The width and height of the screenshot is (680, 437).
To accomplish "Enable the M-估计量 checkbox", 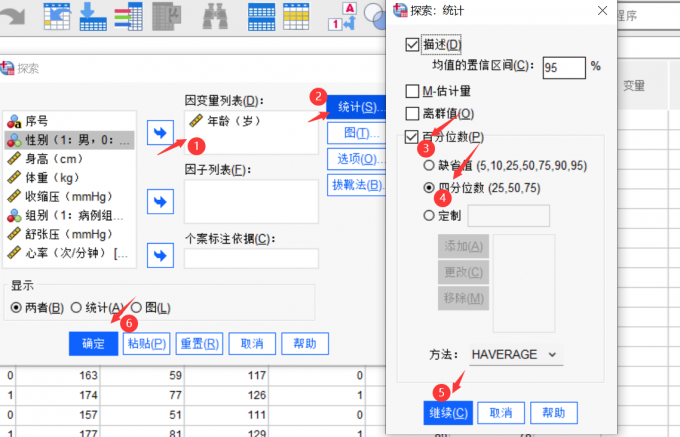I will coord(412,91).
